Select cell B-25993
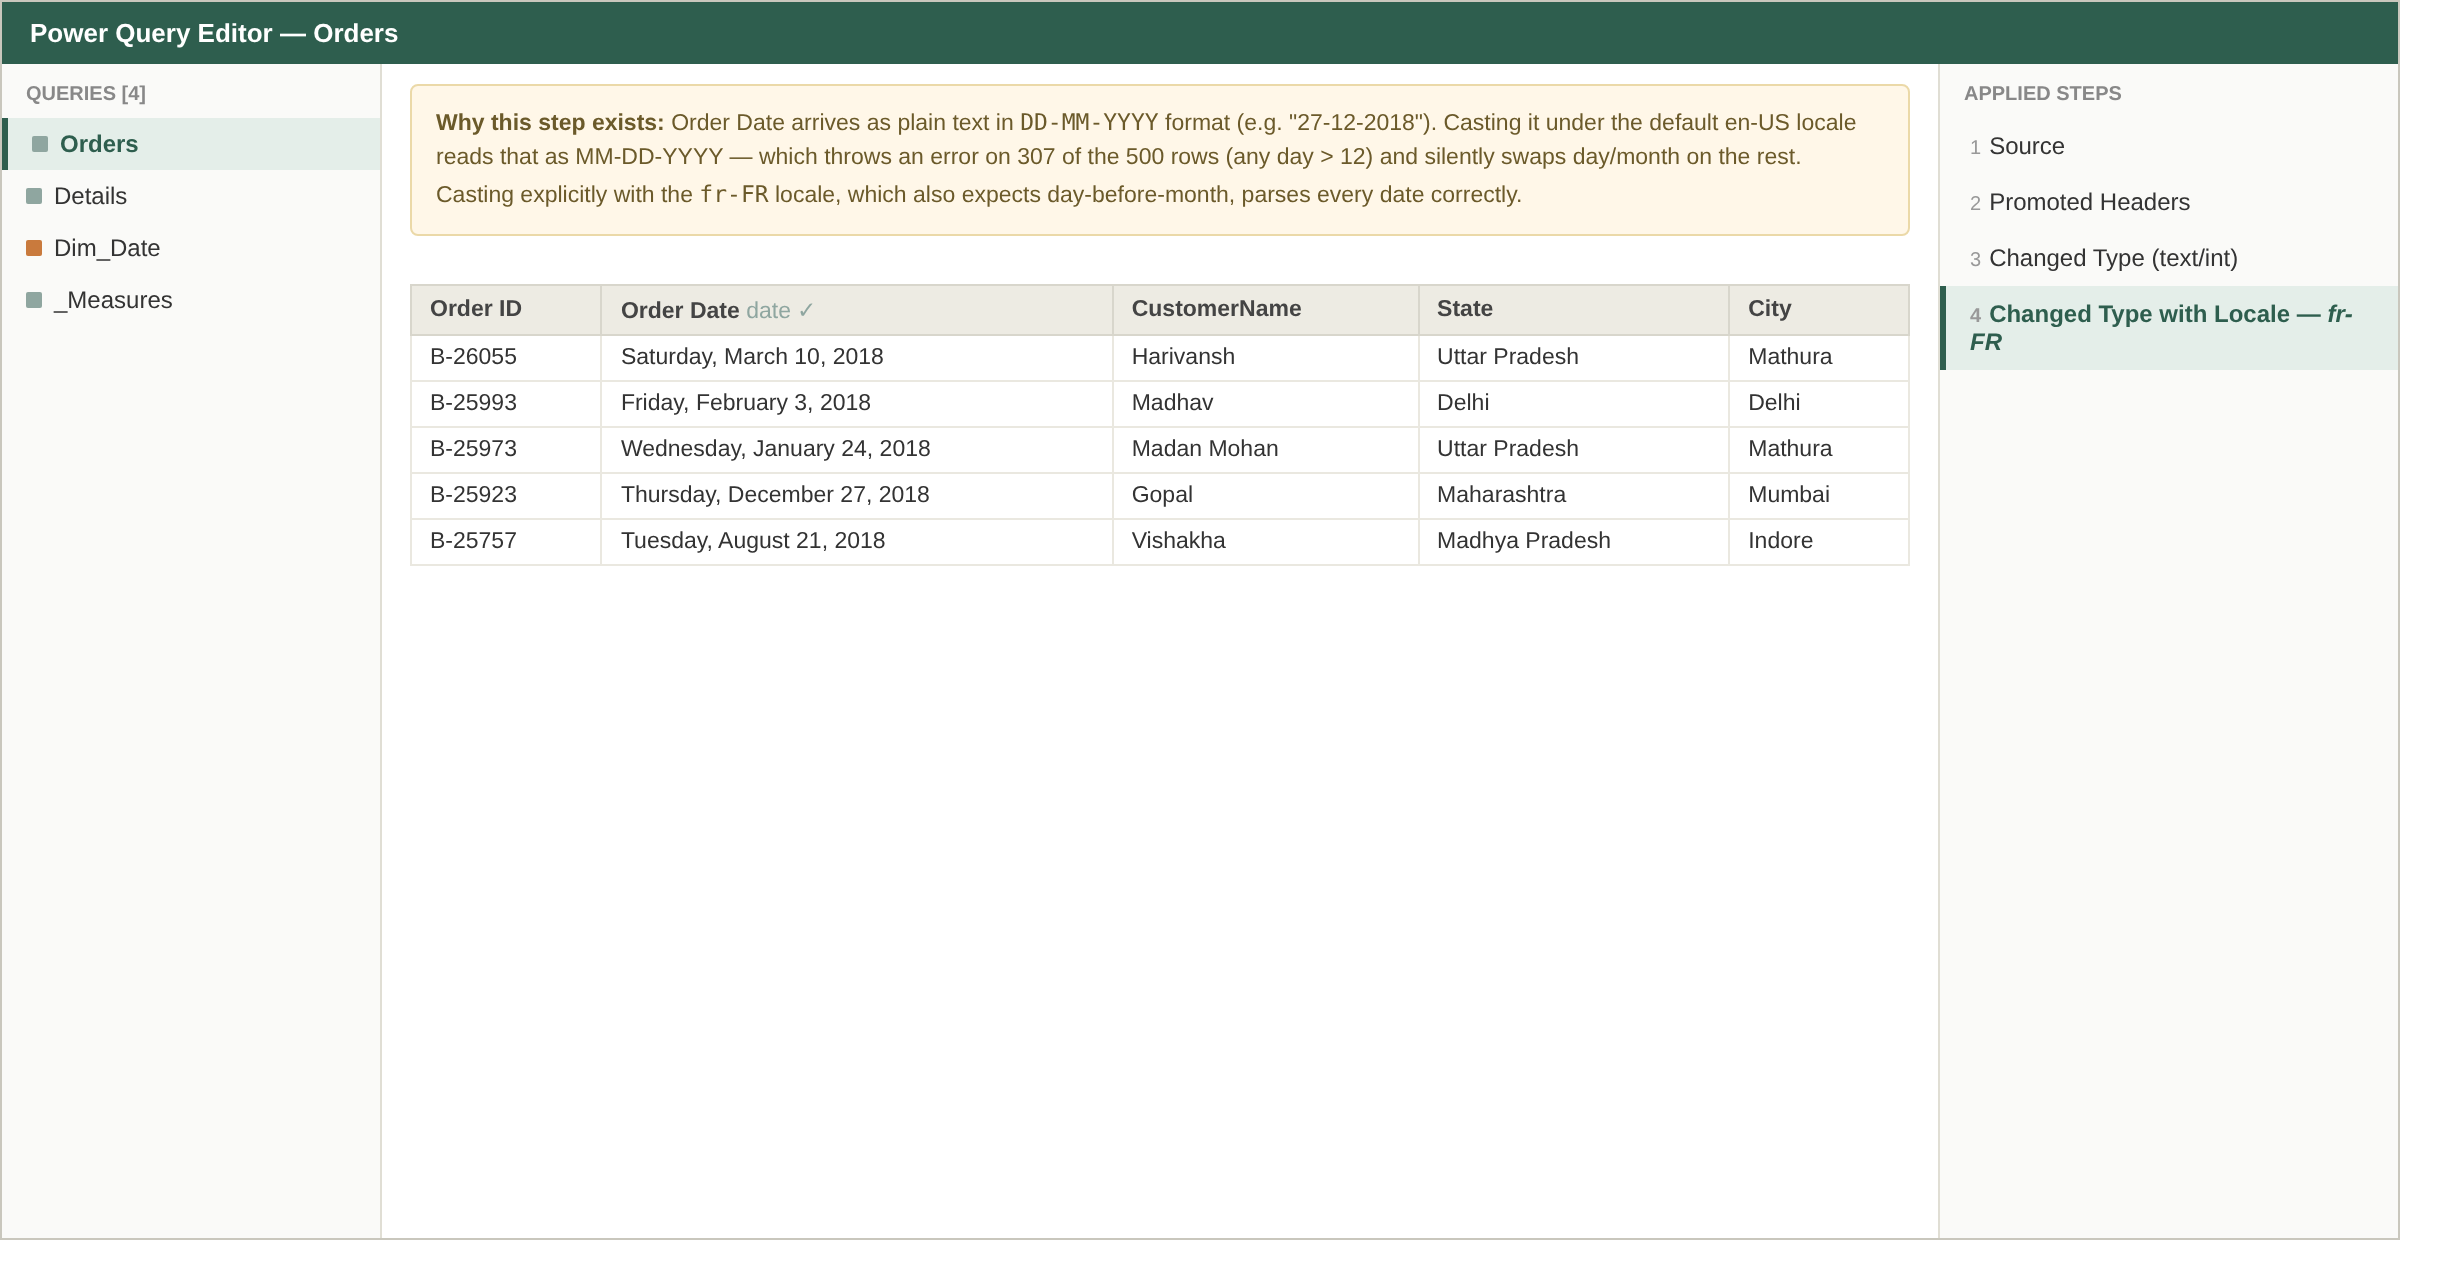This screenshot has width=2440, height=1280. 506,403
